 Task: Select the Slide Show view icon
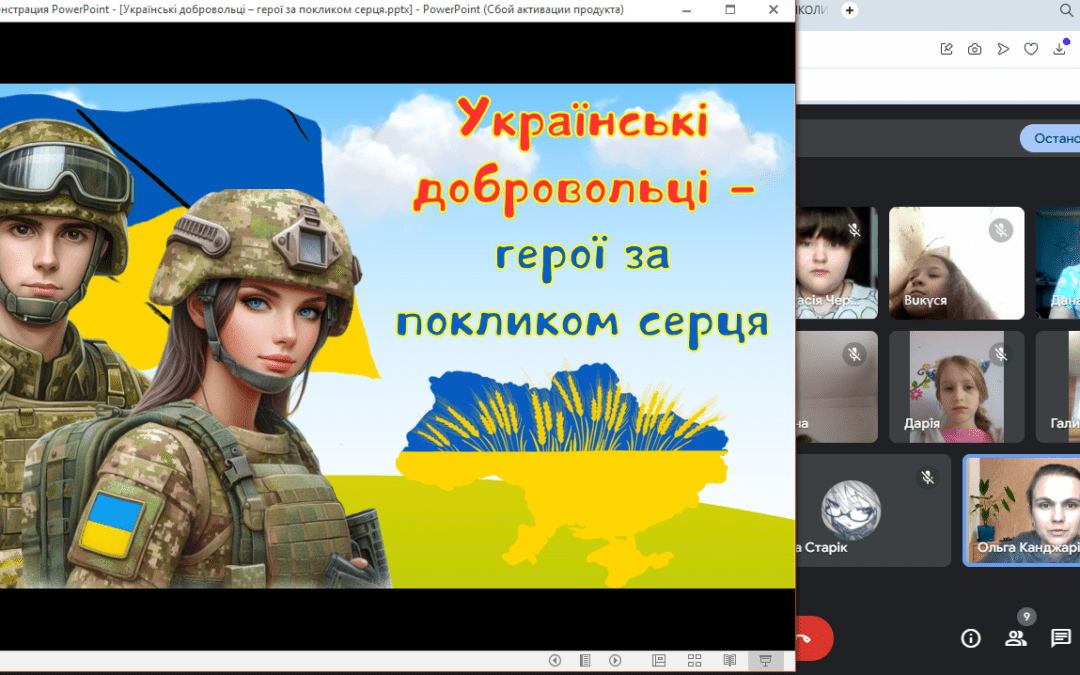[765, 661]
